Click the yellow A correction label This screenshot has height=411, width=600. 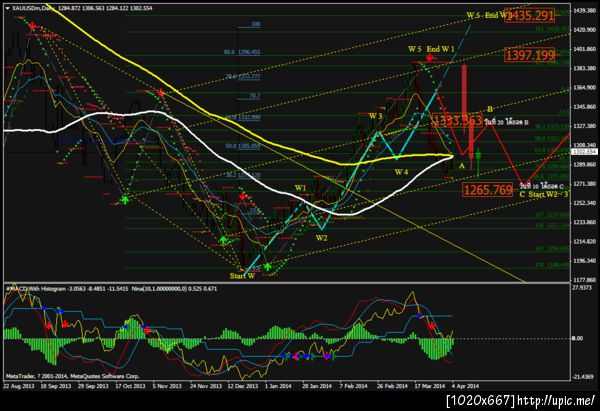[x=461, y=166]
